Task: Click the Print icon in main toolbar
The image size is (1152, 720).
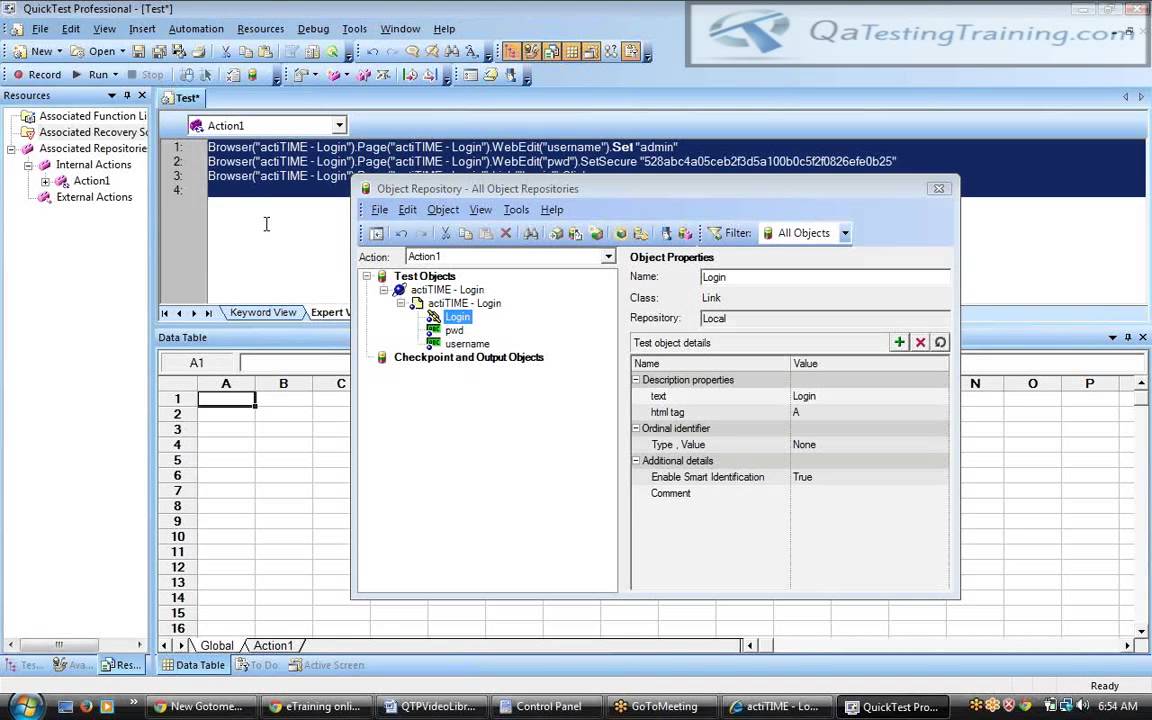Action: tap(198, 51)
